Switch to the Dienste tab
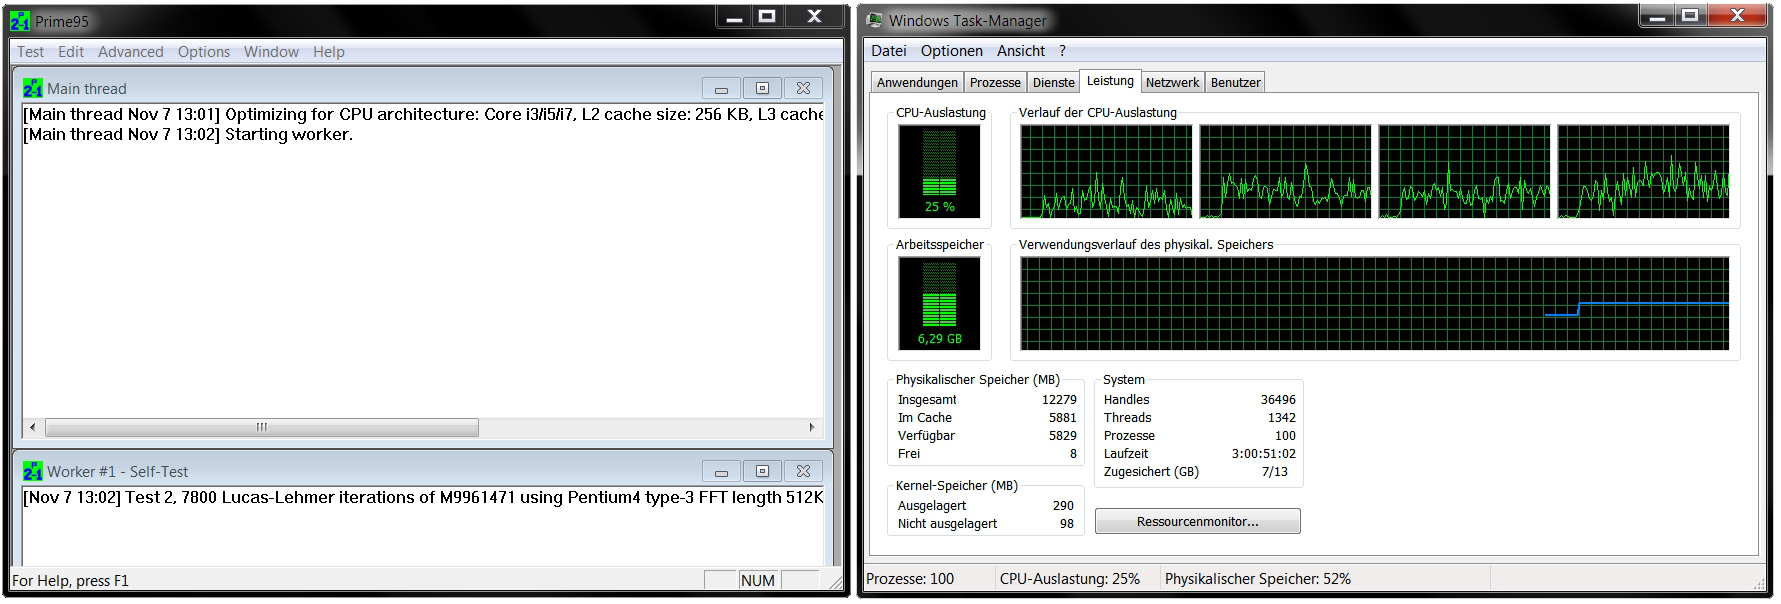 (x=1053, y=83)
